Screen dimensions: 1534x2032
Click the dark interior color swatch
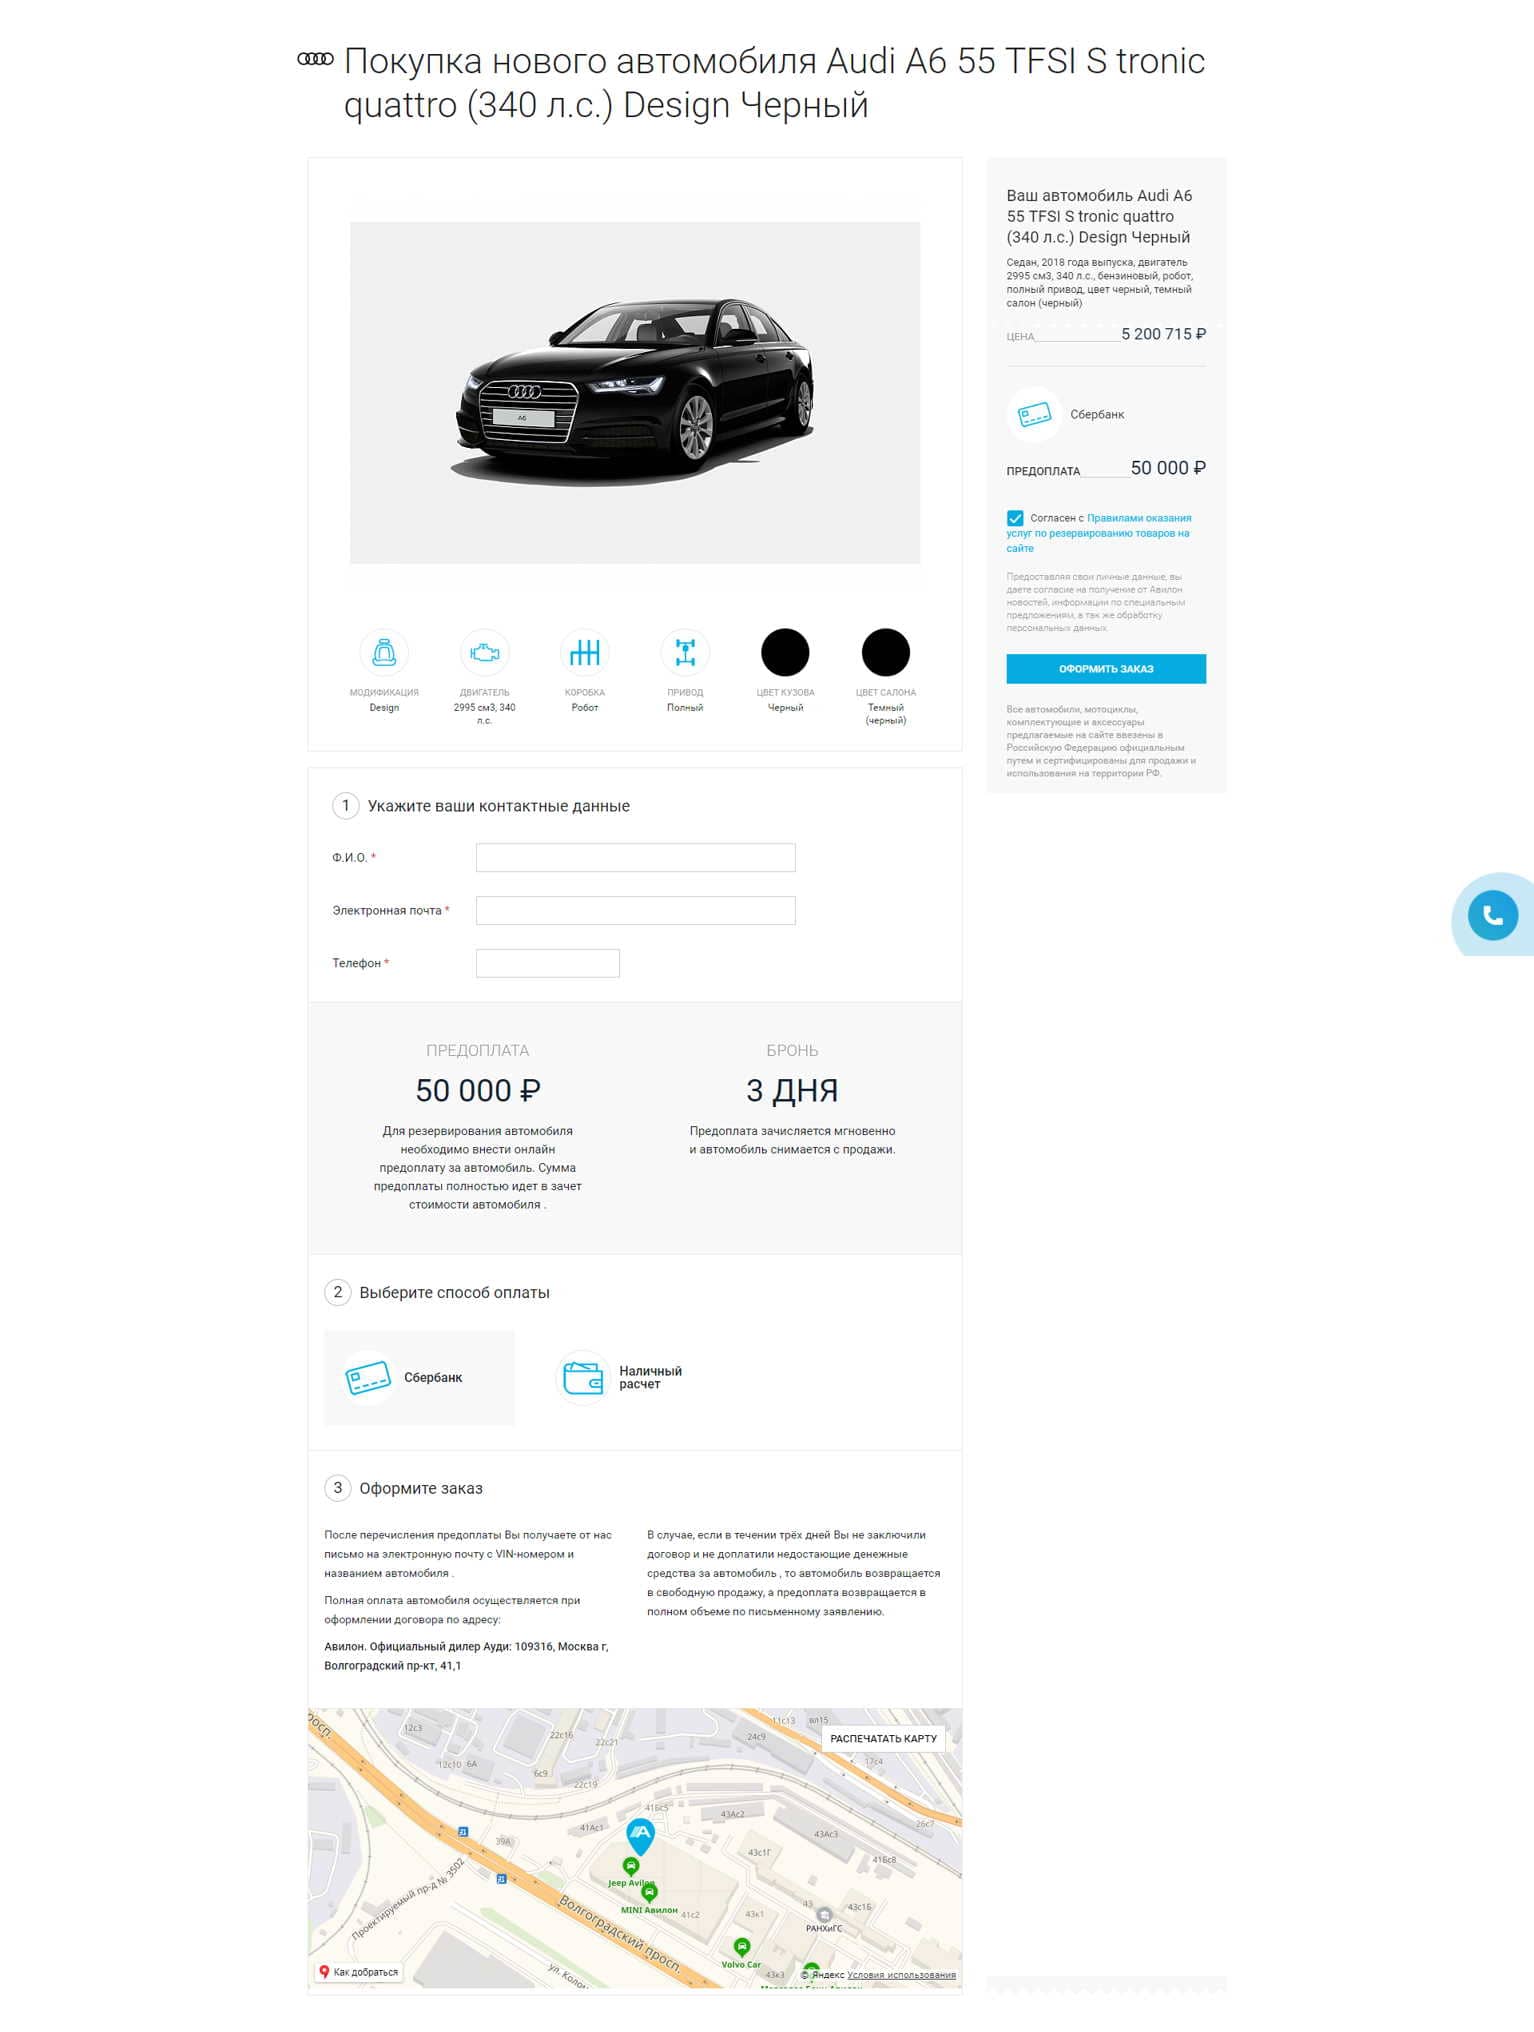[886, 653]
